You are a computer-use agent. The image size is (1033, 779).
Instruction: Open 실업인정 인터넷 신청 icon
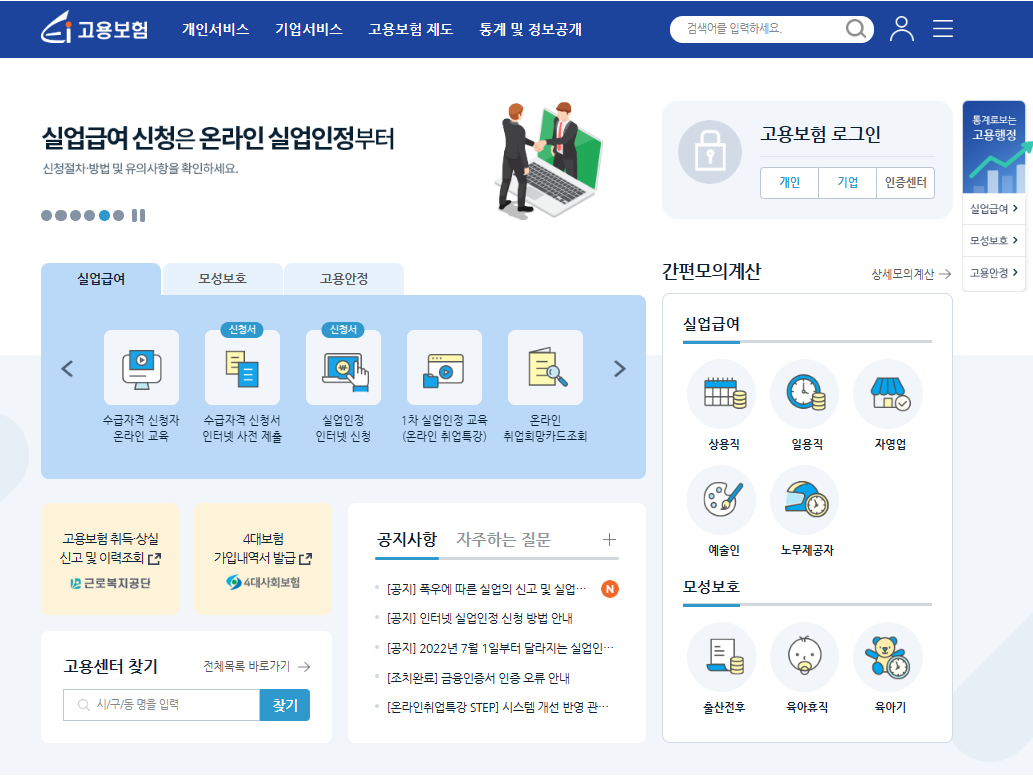click(343, 368)
